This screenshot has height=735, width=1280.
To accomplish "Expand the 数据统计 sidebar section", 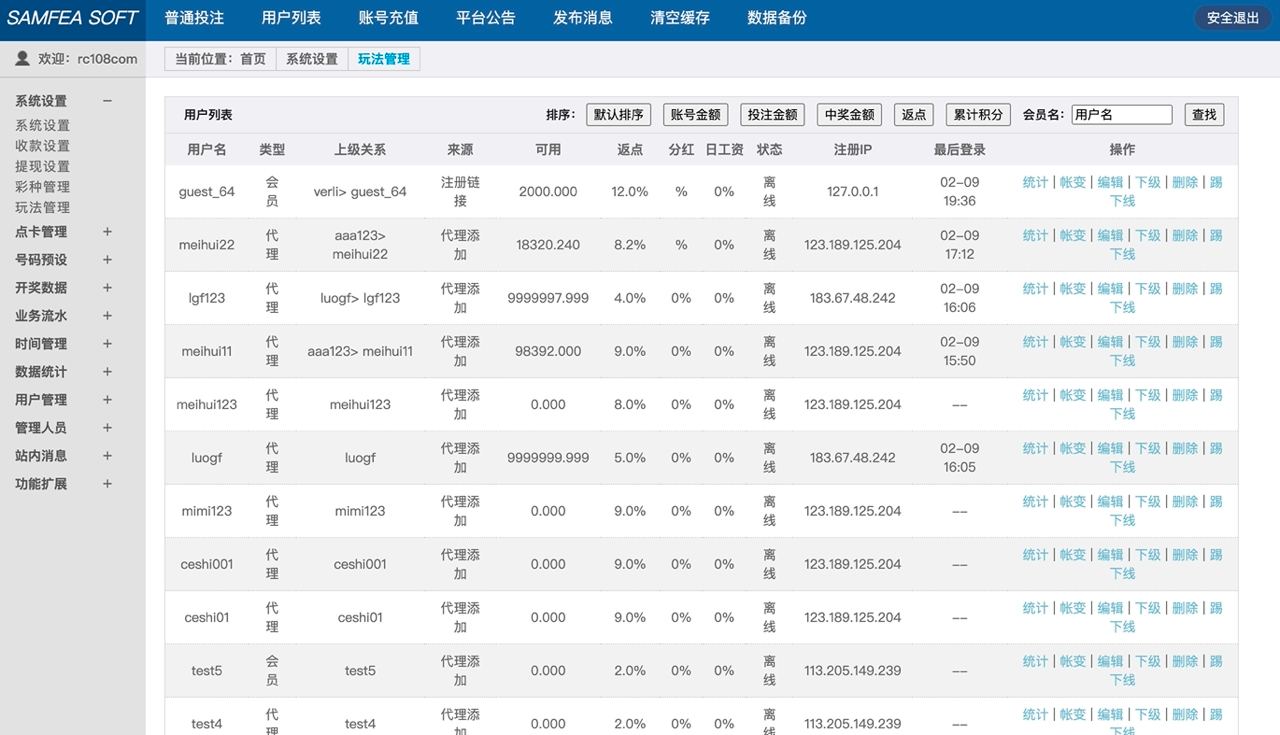I will tap(107, 372).
